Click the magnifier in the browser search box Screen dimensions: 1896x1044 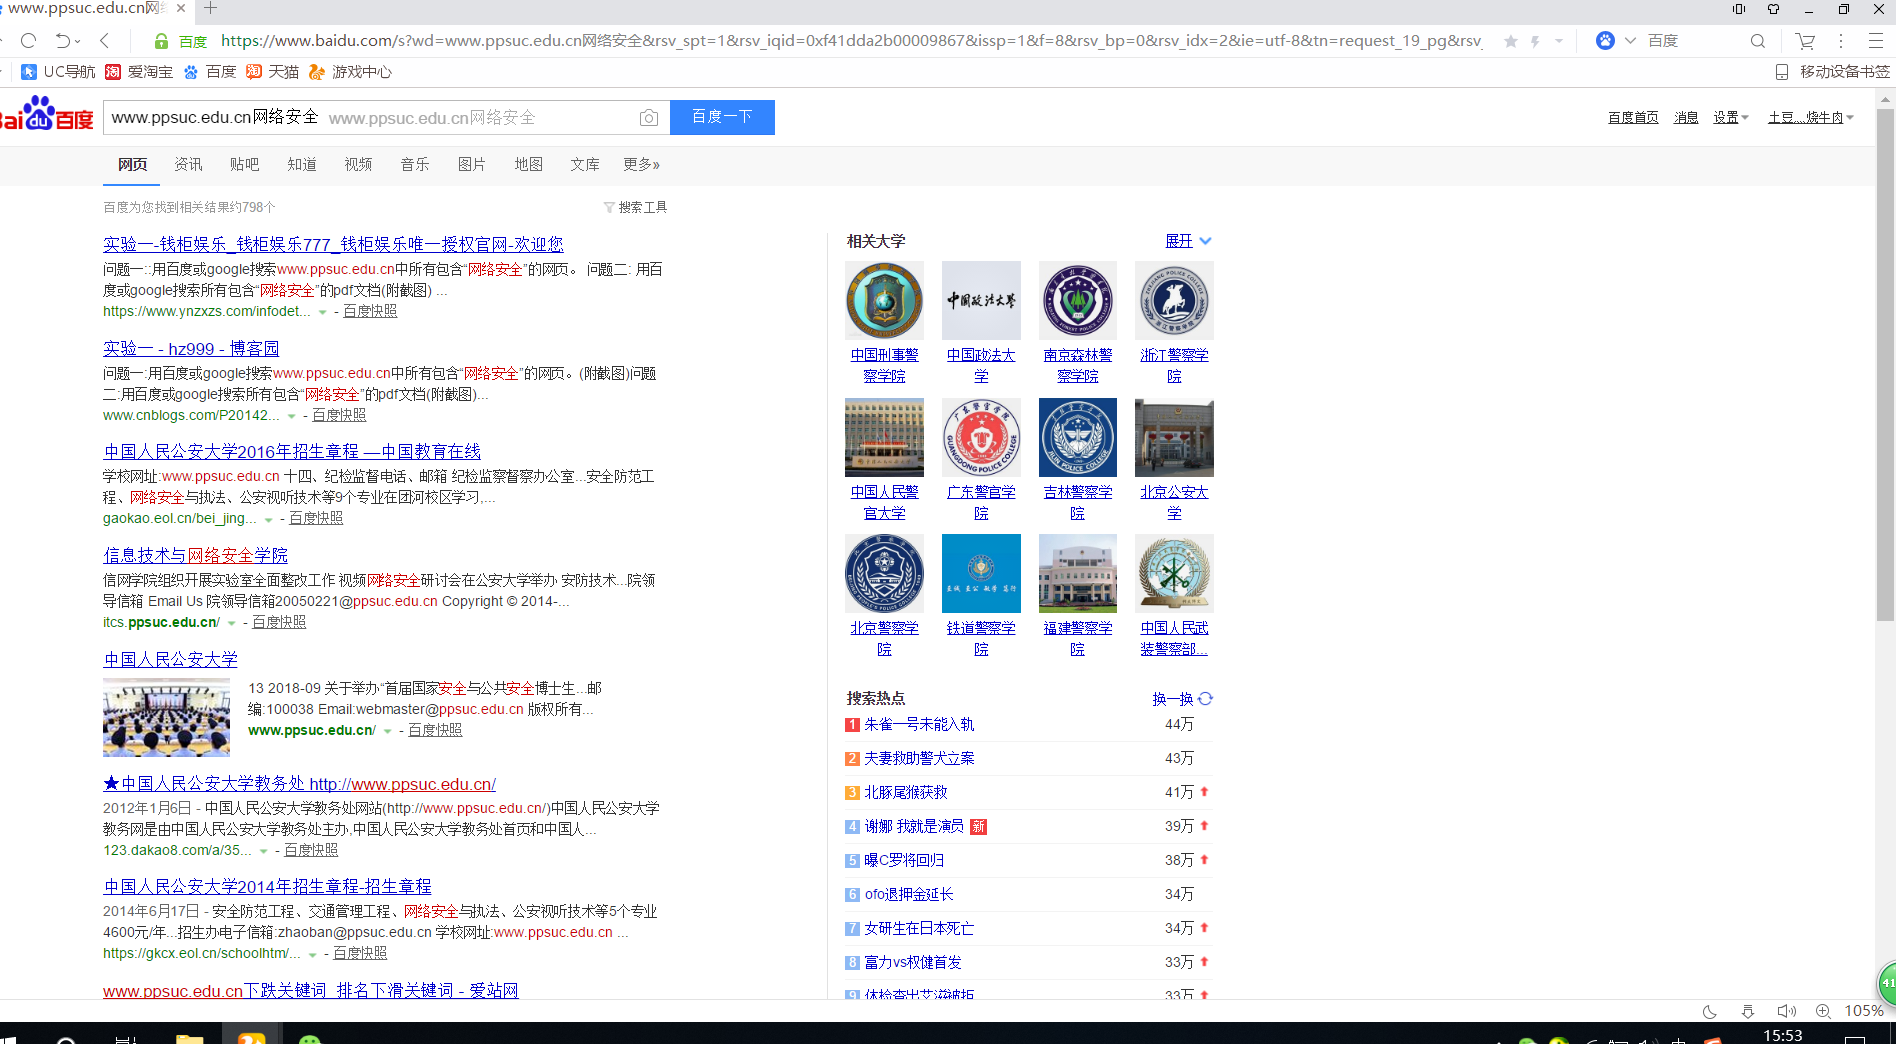click(x=1757, y=41)
